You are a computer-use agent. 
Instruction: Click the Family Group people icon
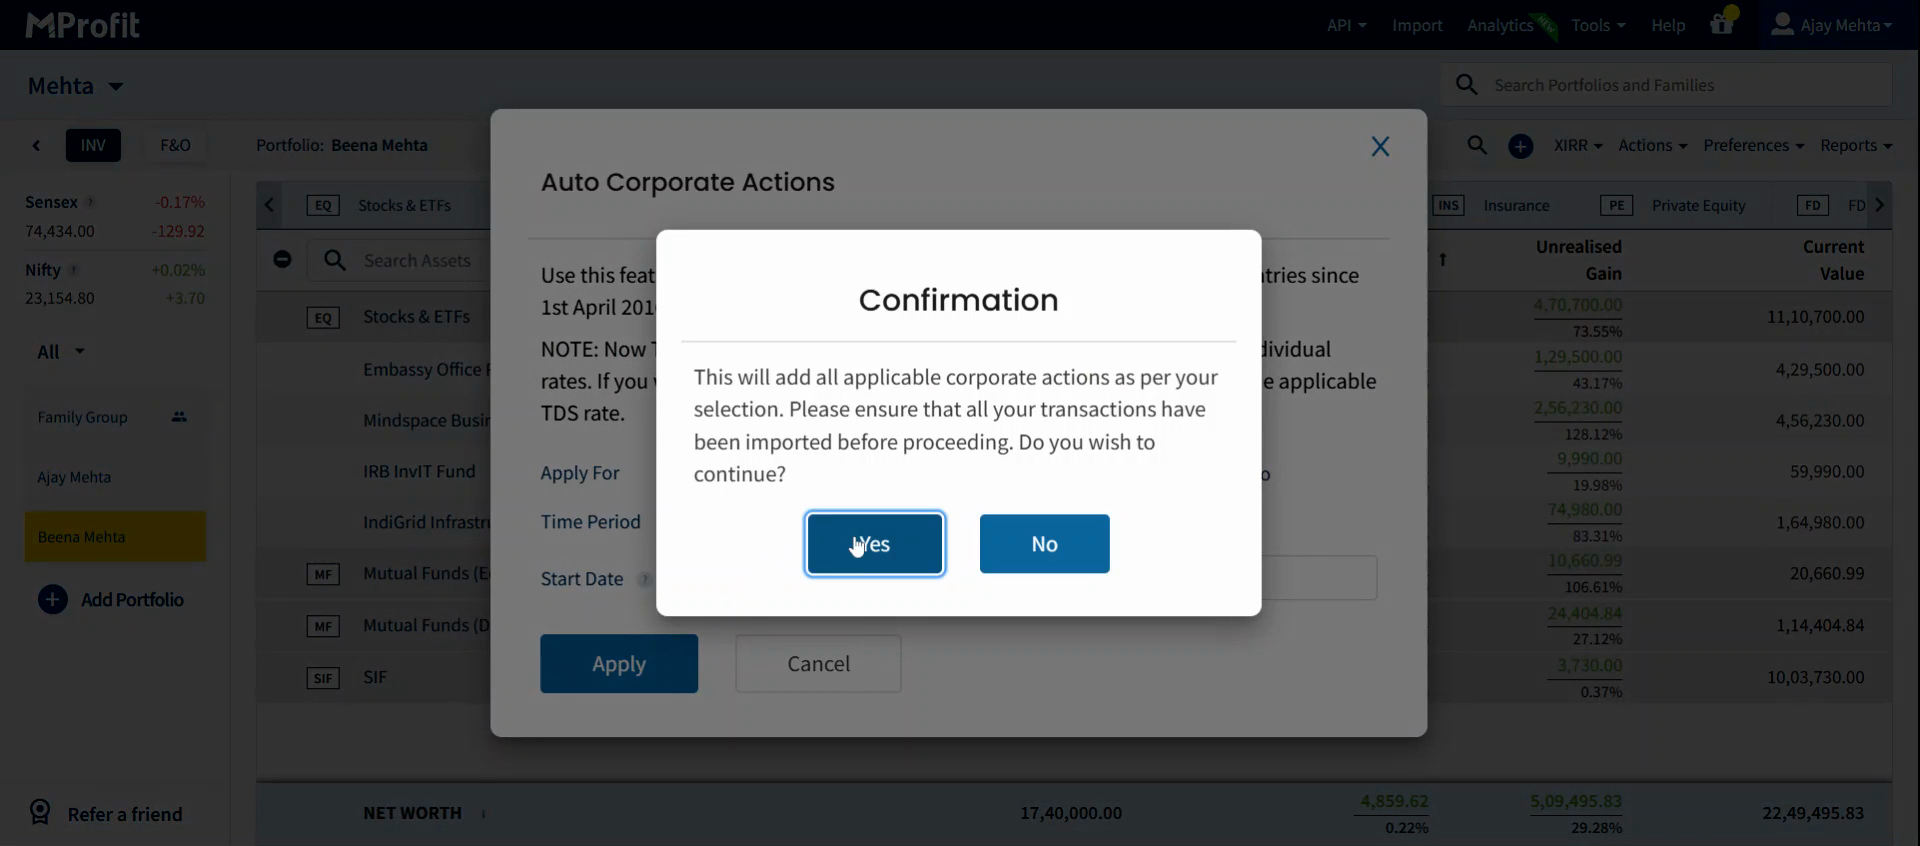pyautogui.click(x=179, y=417)
